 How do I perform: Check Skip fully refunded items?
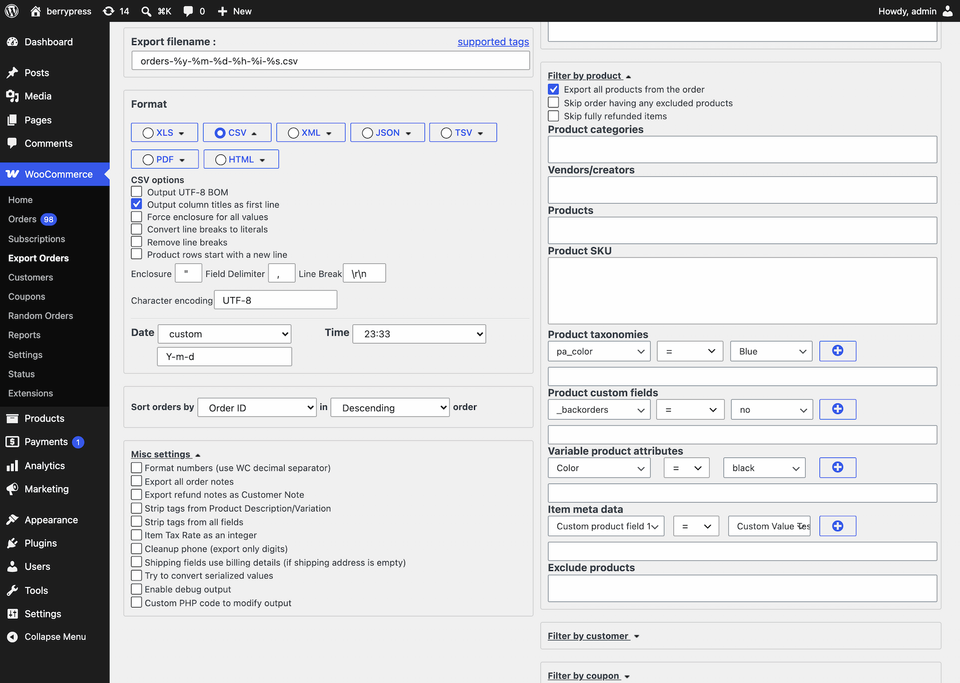click(x=553, y=116)
